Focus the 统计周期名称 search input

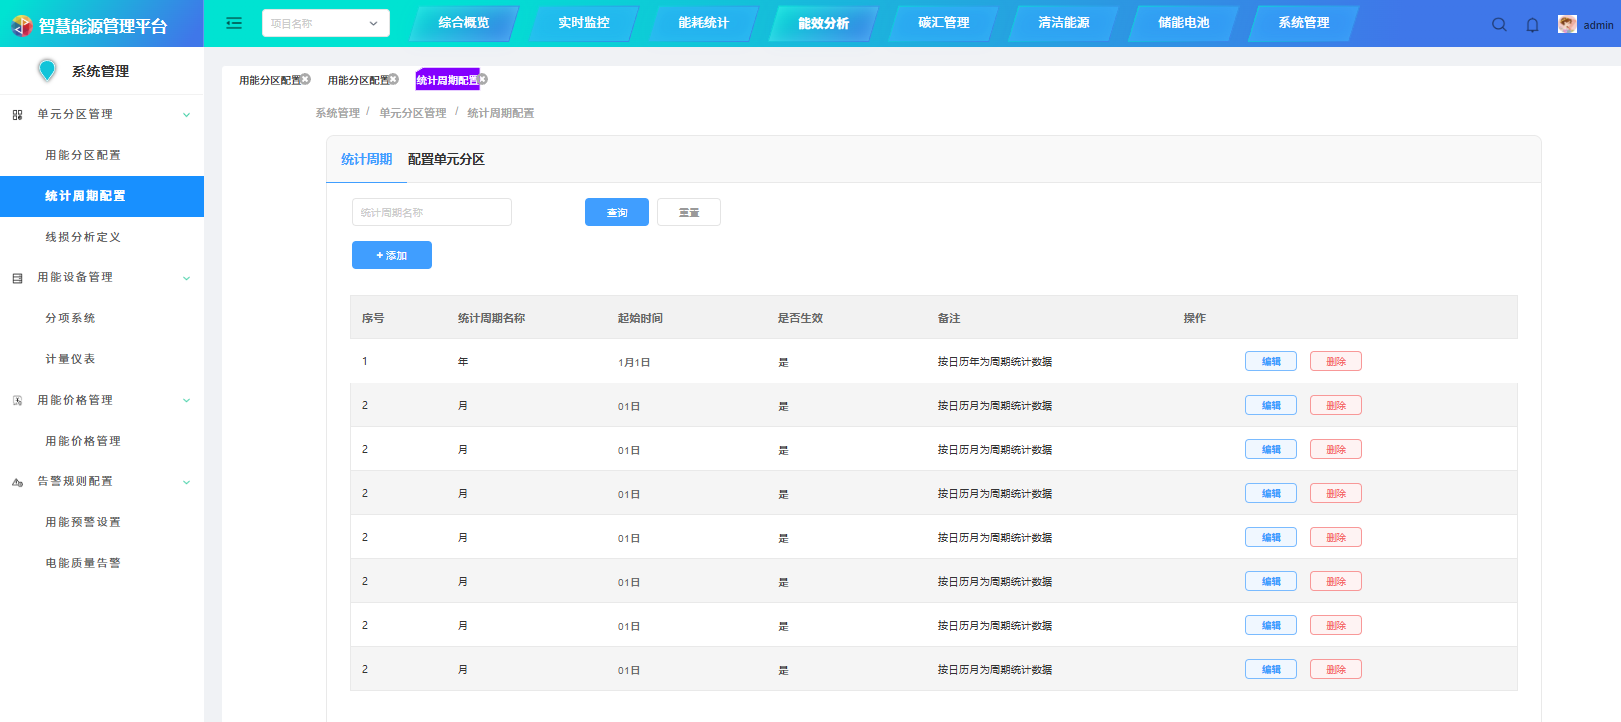[431, 212]
